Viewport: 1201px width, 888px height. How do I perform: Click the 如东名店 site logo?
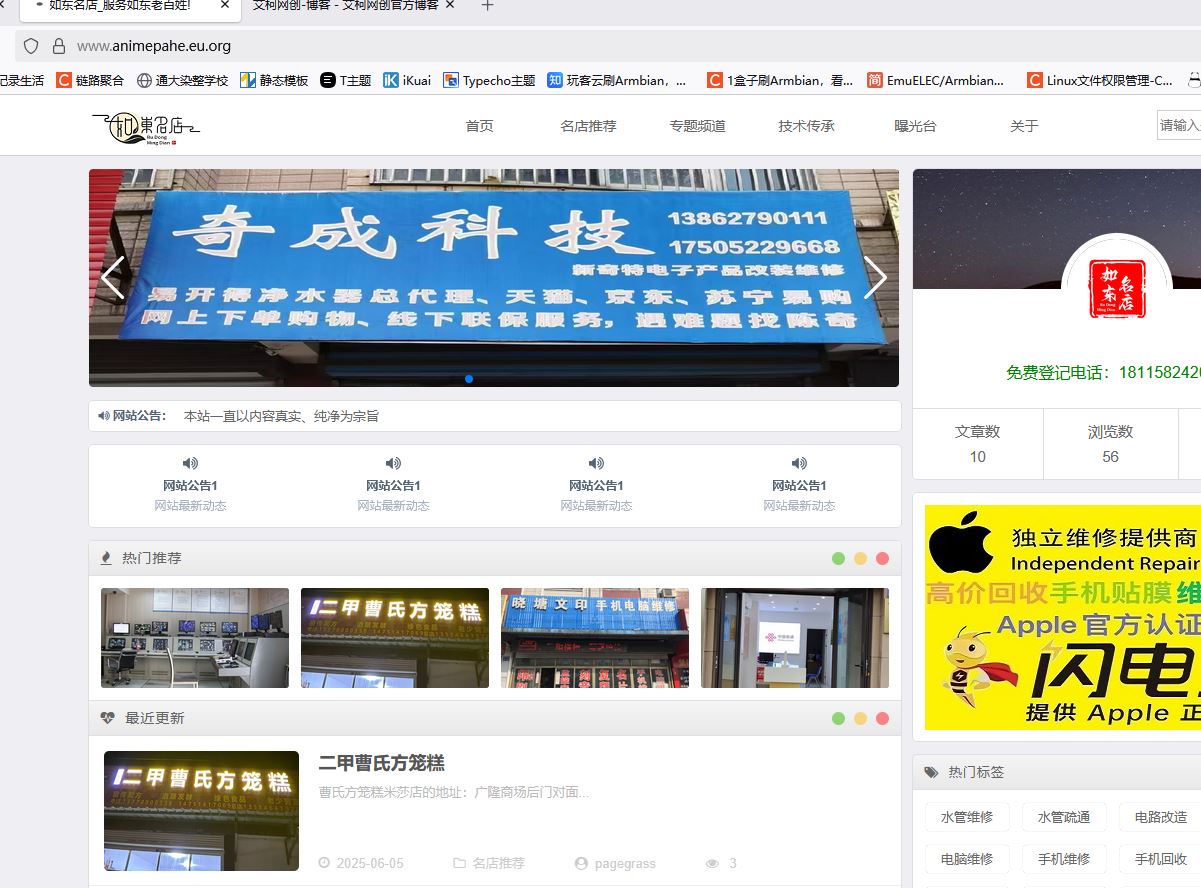[146, 127]
